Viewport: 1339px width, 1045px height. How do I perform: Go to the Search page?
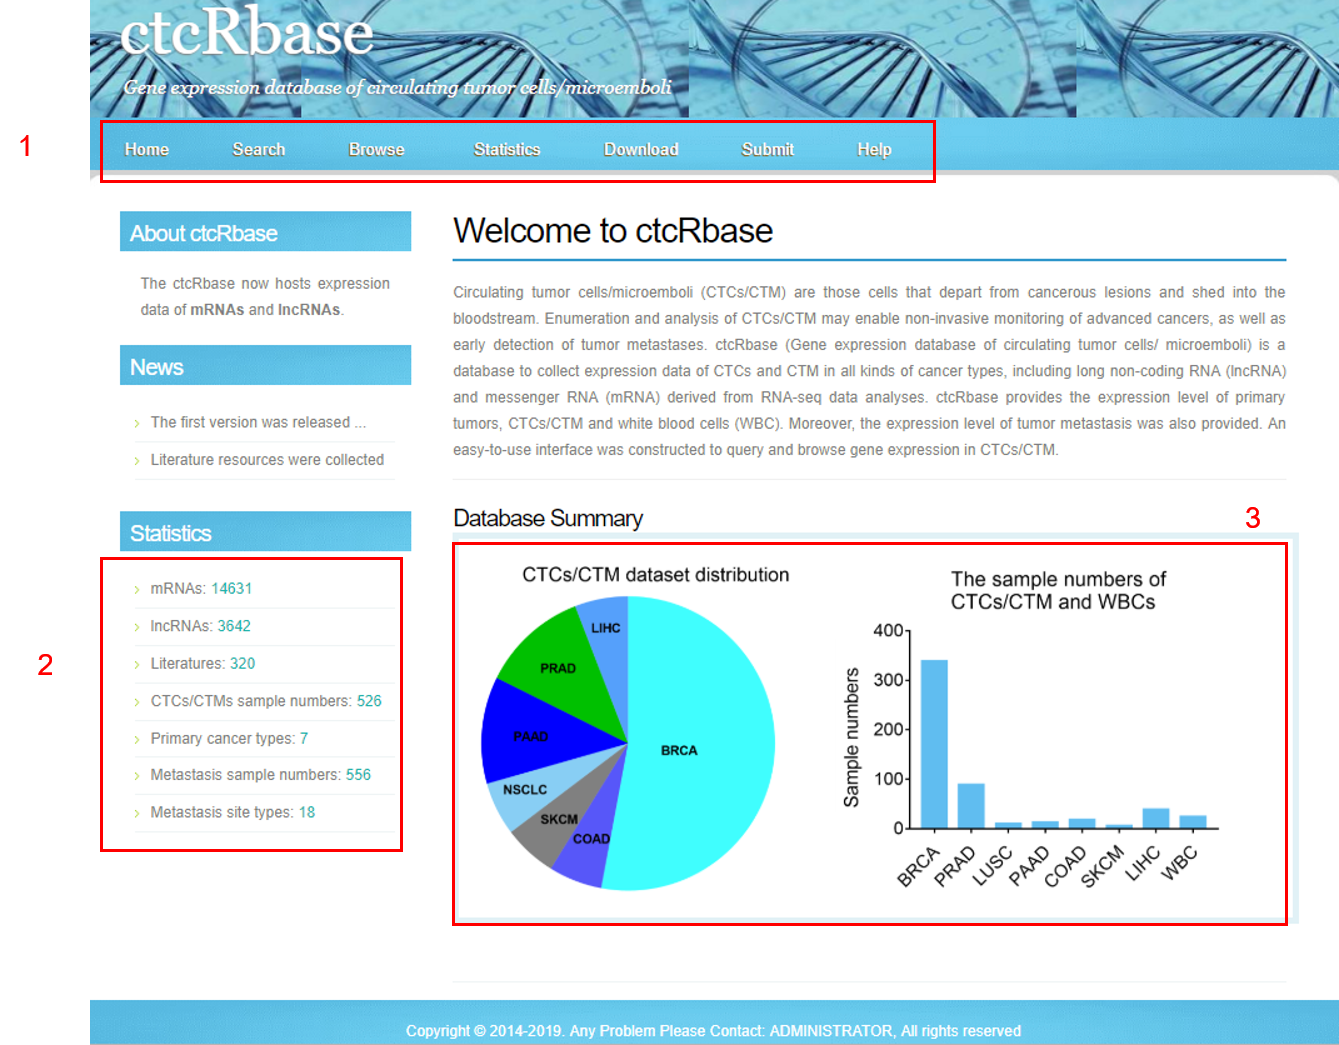point(258,149)
